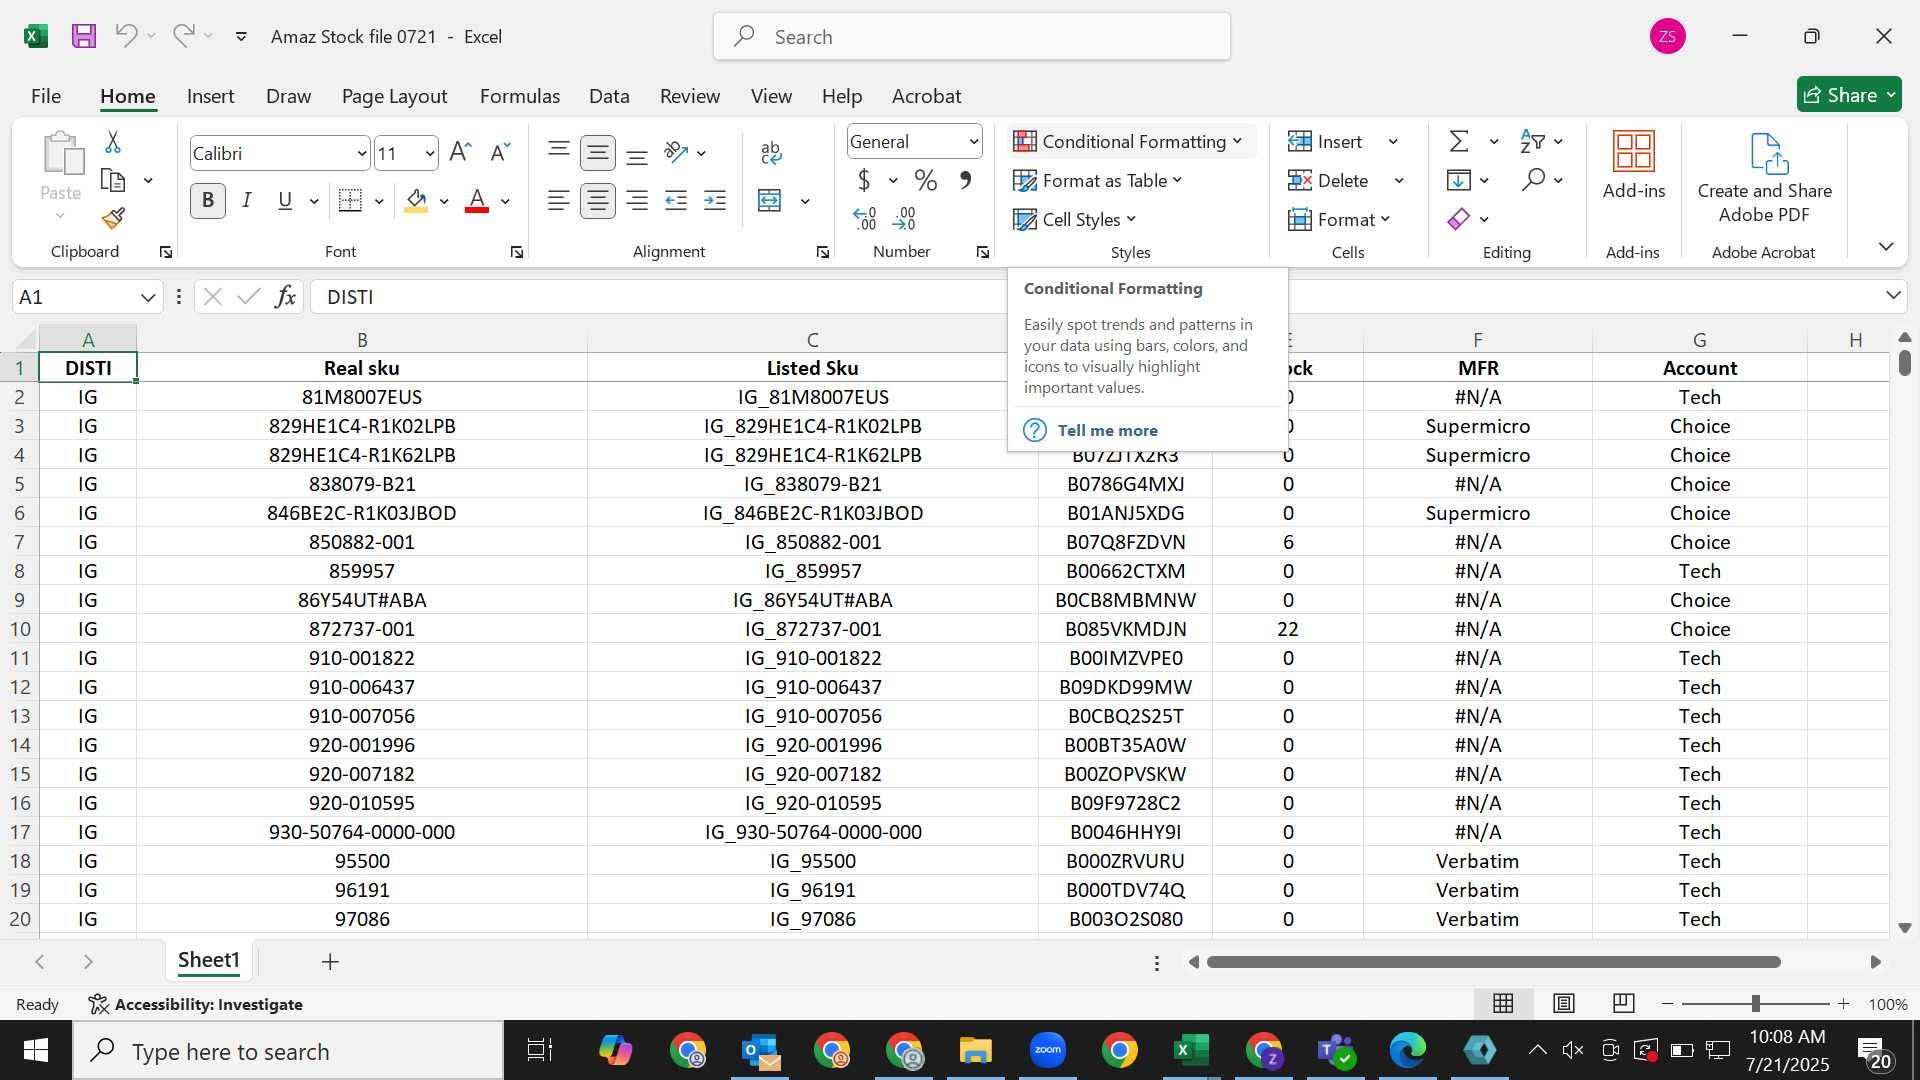
Task: Open Clipboard pane dialog launcher
Action: (x=166, y=252)
